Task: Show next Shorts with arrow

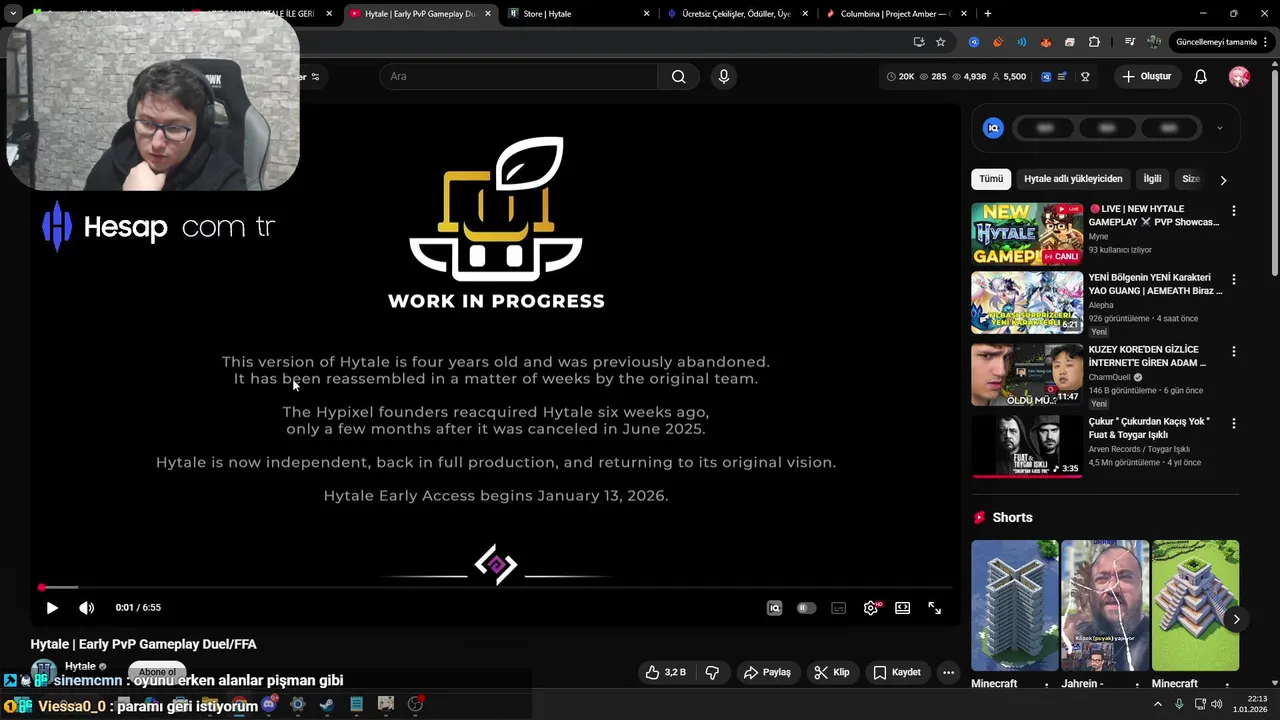Action: (1236, 619)
